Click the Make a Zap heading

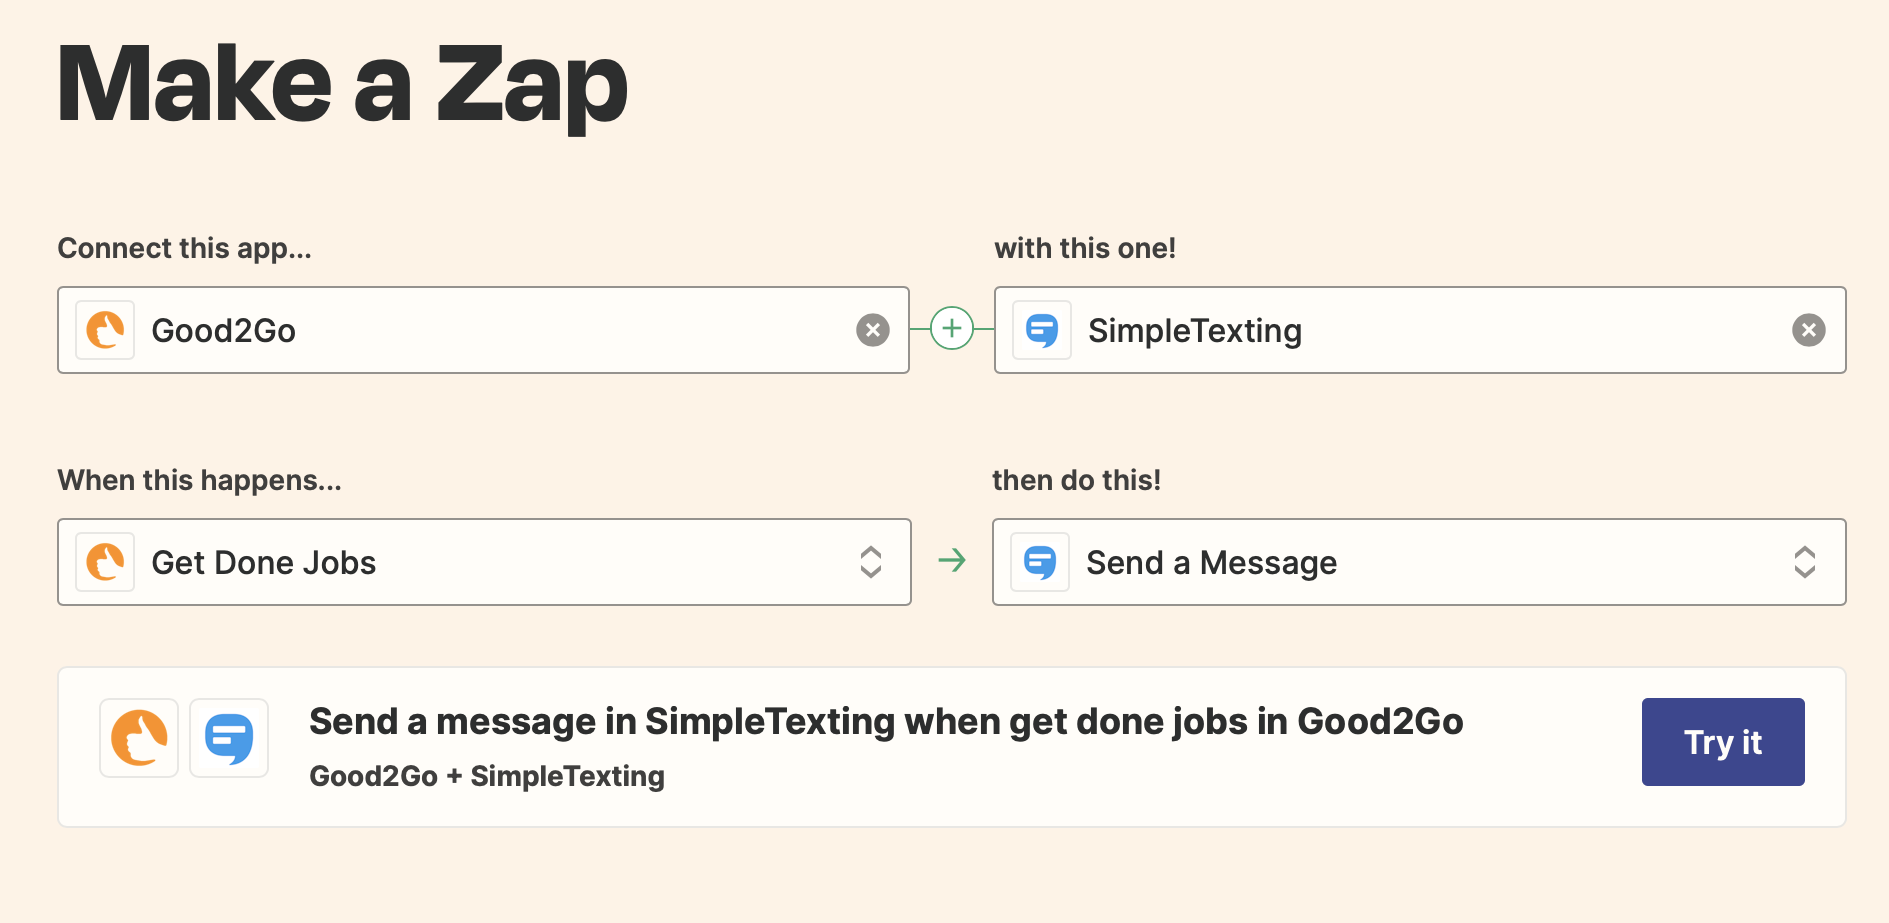click(x=343, y=87)
